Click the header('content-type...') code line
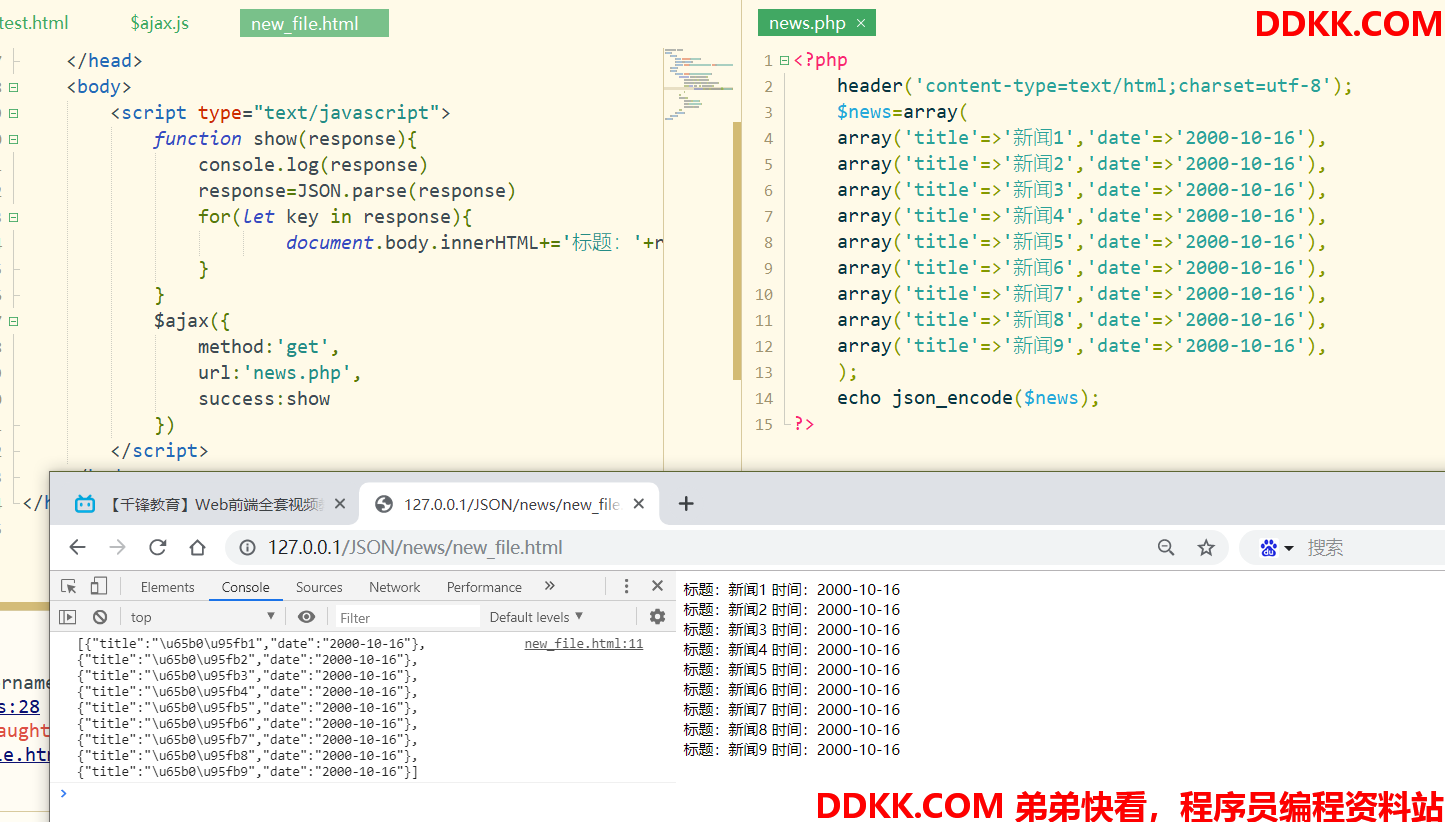This screenshot has width=1445, height=822. tap(1095, 86)
